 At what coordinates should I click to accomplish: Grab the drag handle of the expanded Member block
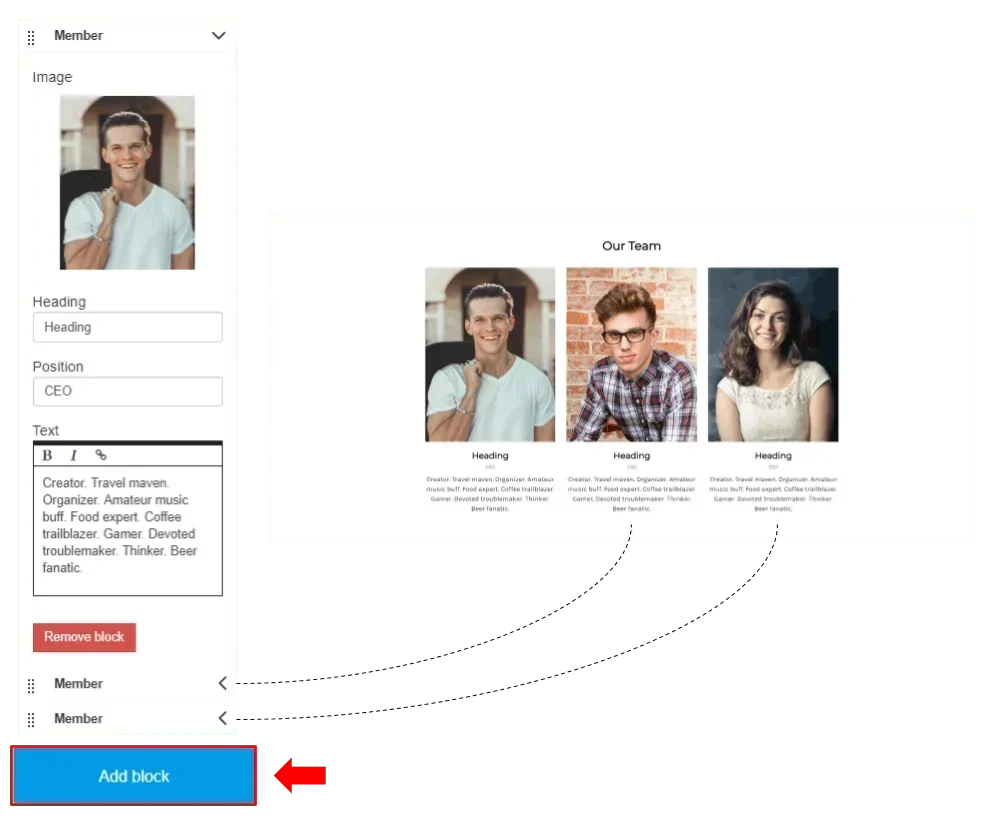click(x=31, y=38)
